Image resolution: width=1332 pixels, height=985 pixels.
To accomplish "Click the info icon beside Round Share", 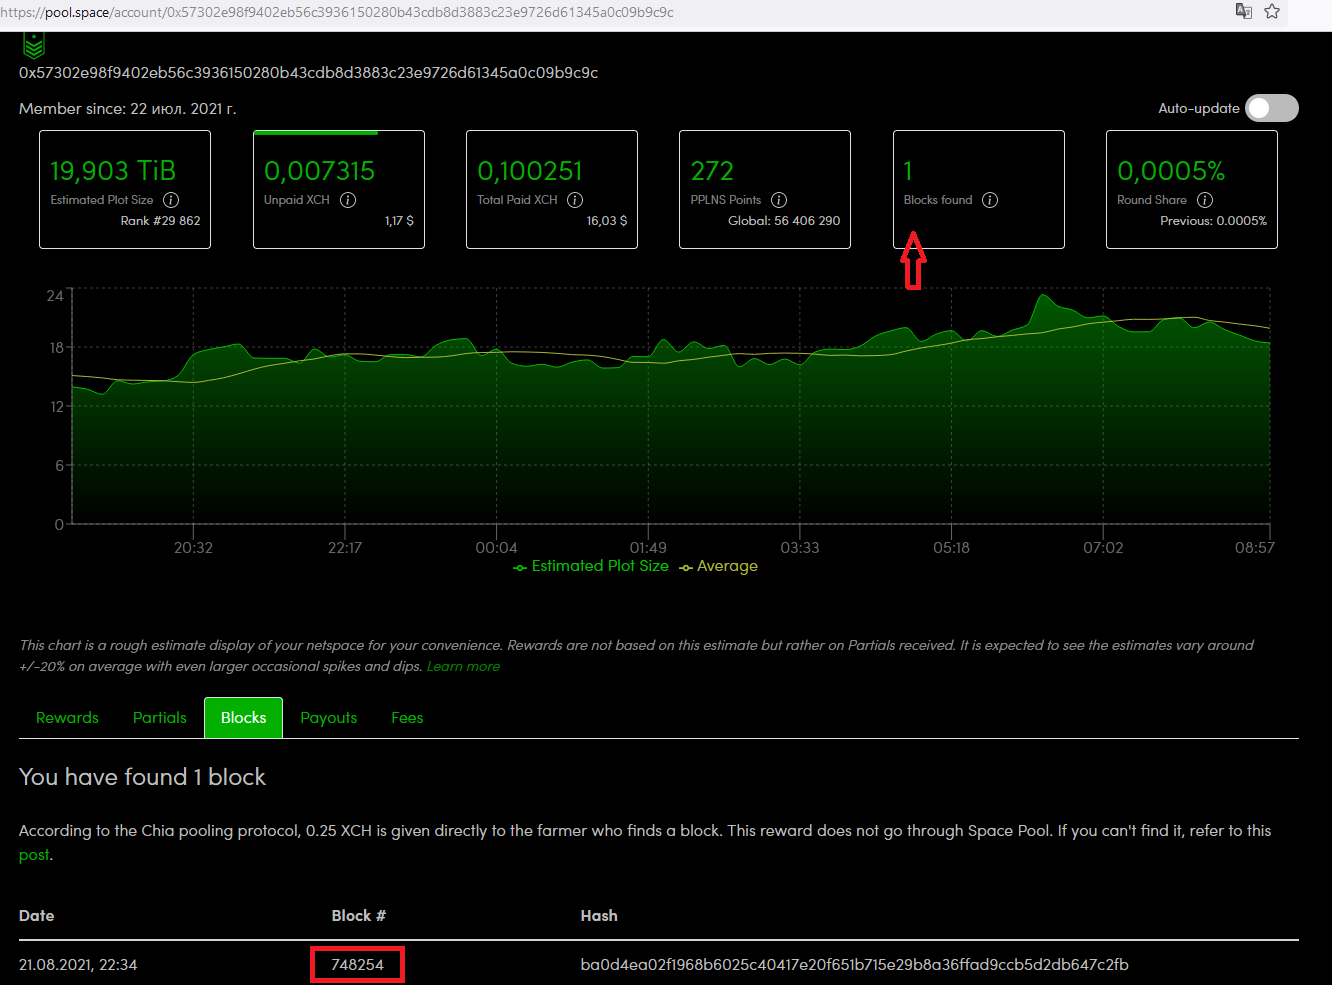I will coord(1205,200).
